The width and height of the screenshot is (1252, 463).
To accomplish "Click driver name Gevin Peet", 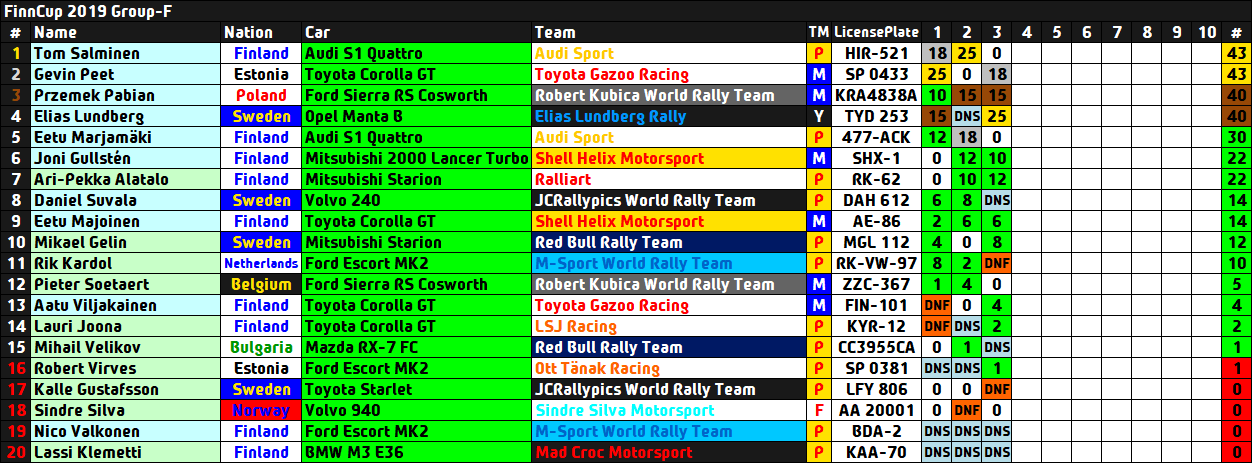I will click(x=74, y=74).
